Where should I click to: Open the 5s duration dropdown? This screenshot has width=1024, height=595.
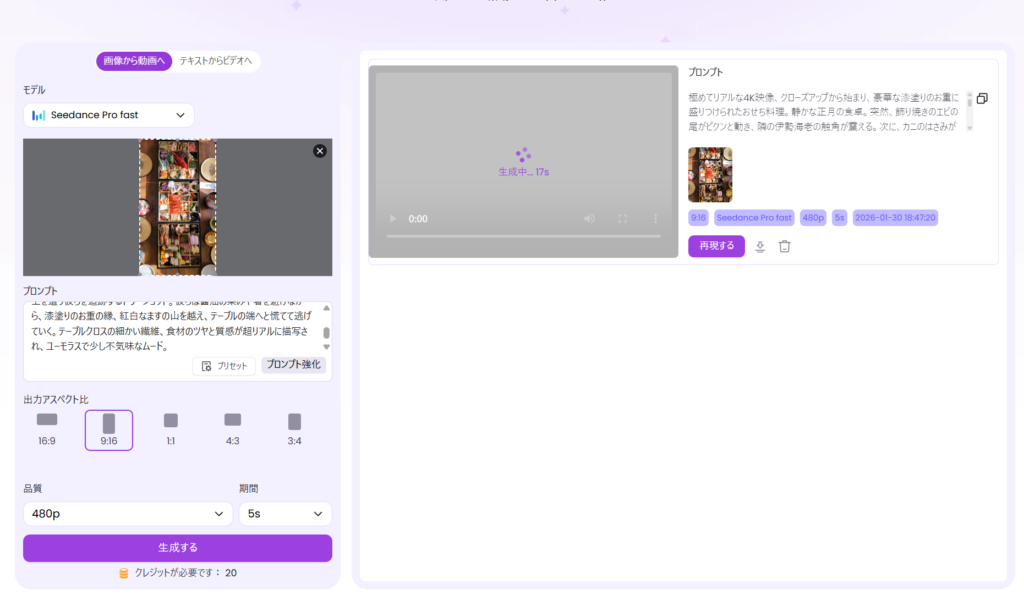pos(285,514)
